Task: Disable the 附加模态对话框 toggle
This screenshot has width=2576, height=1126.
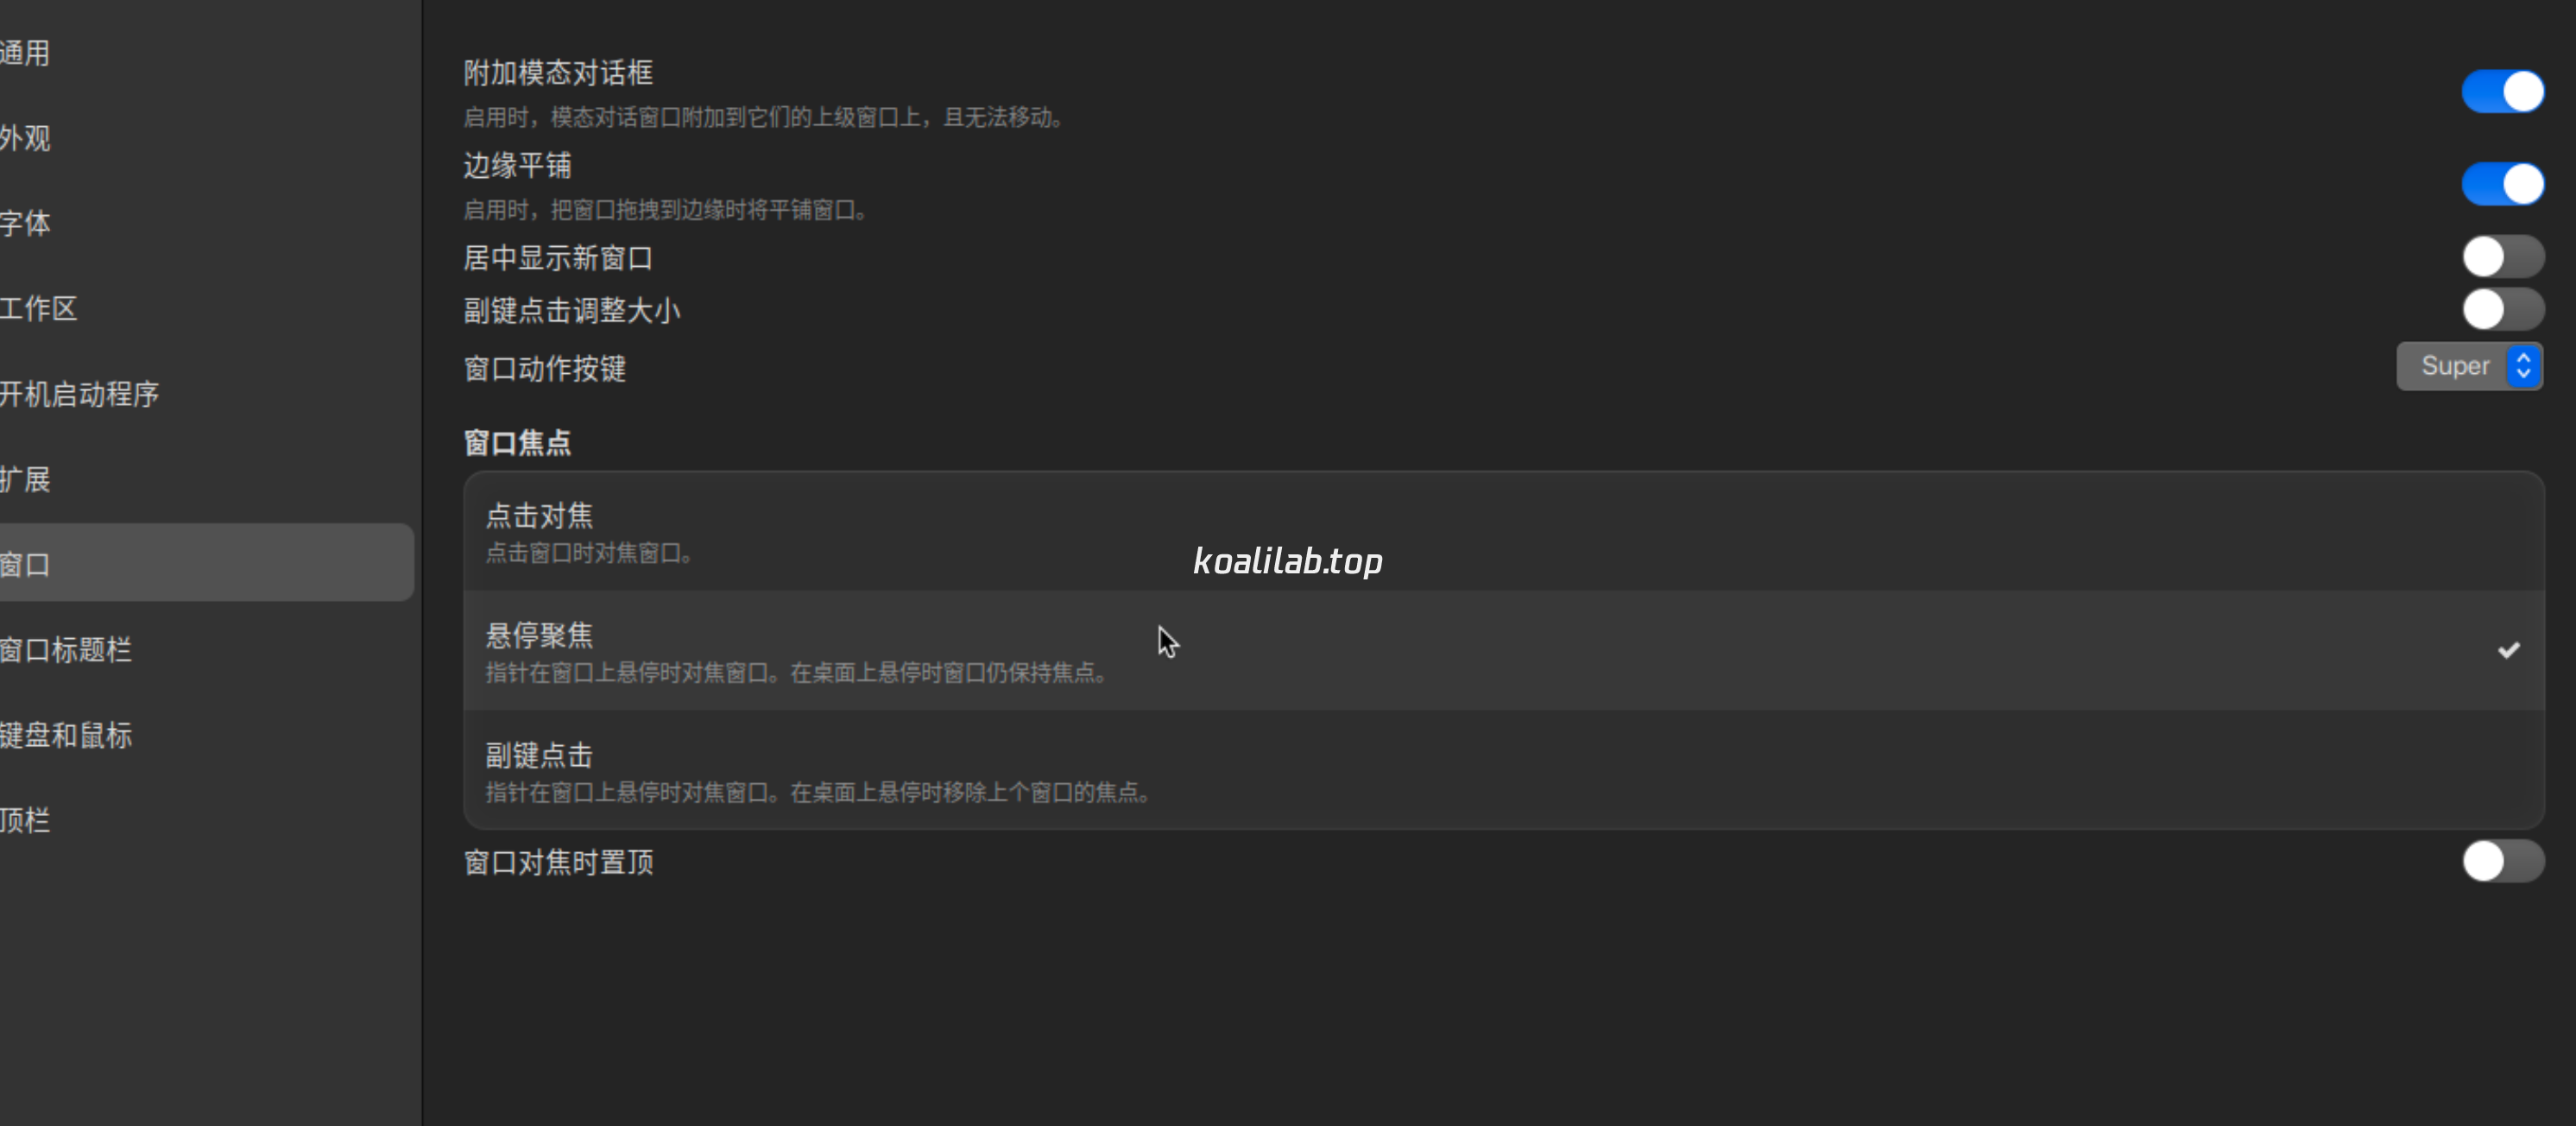Action: pyautogui.click(x=2502, y=92)
